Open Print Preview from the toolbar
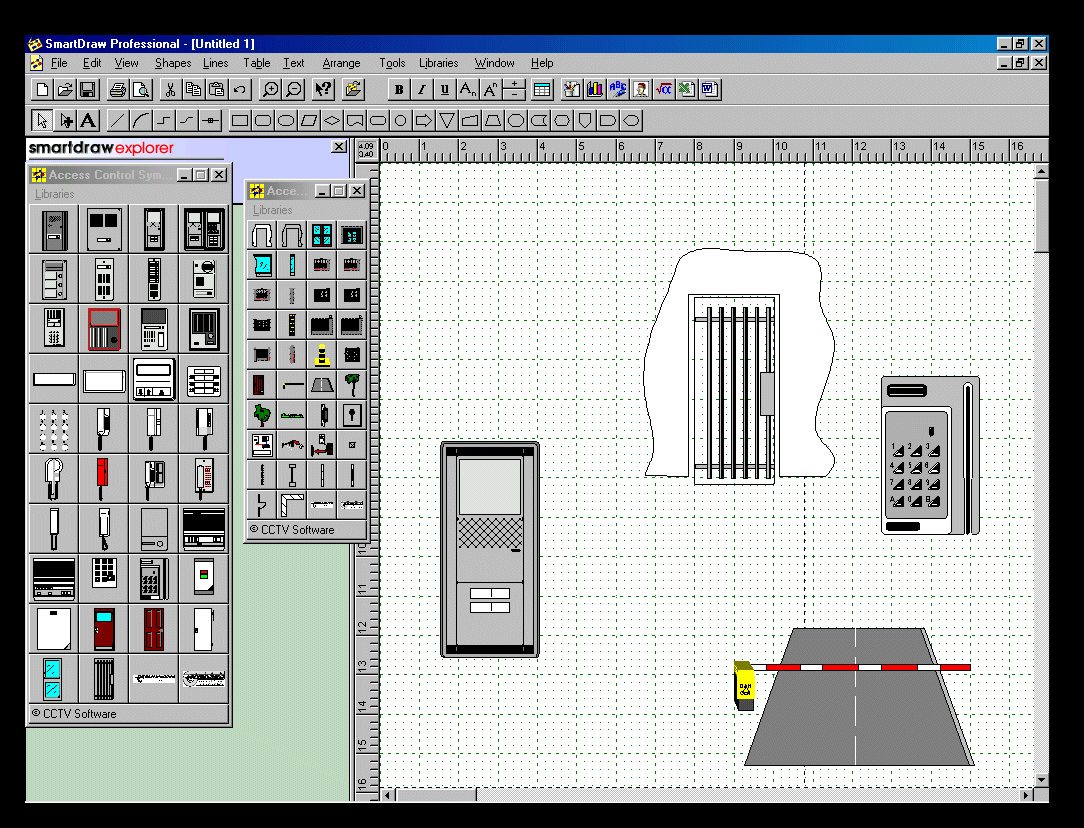 click(141, 89)
